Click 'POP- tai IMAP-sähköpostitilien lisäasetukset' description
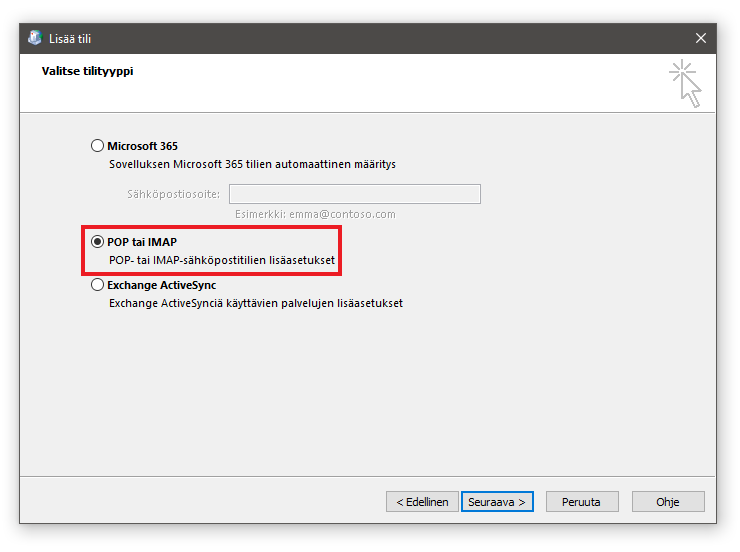Image resolution: width=740 pixels, height=552 pixels. tap(222, 260)
